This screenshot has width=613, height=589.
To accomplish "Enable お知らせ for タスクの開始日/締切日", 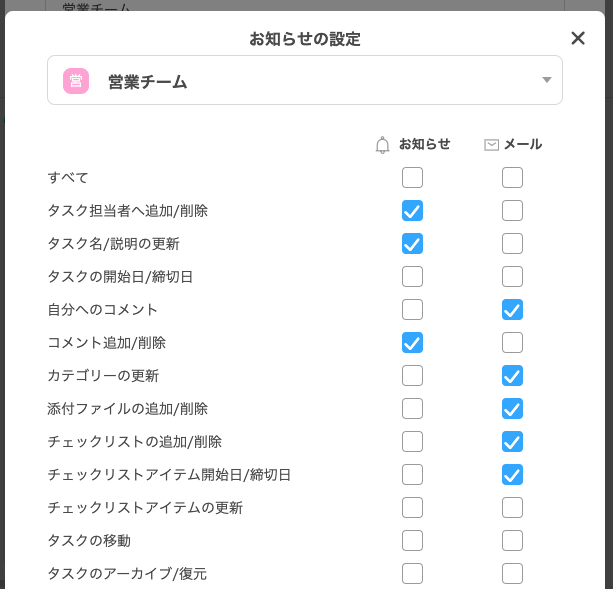I will 412,277.
